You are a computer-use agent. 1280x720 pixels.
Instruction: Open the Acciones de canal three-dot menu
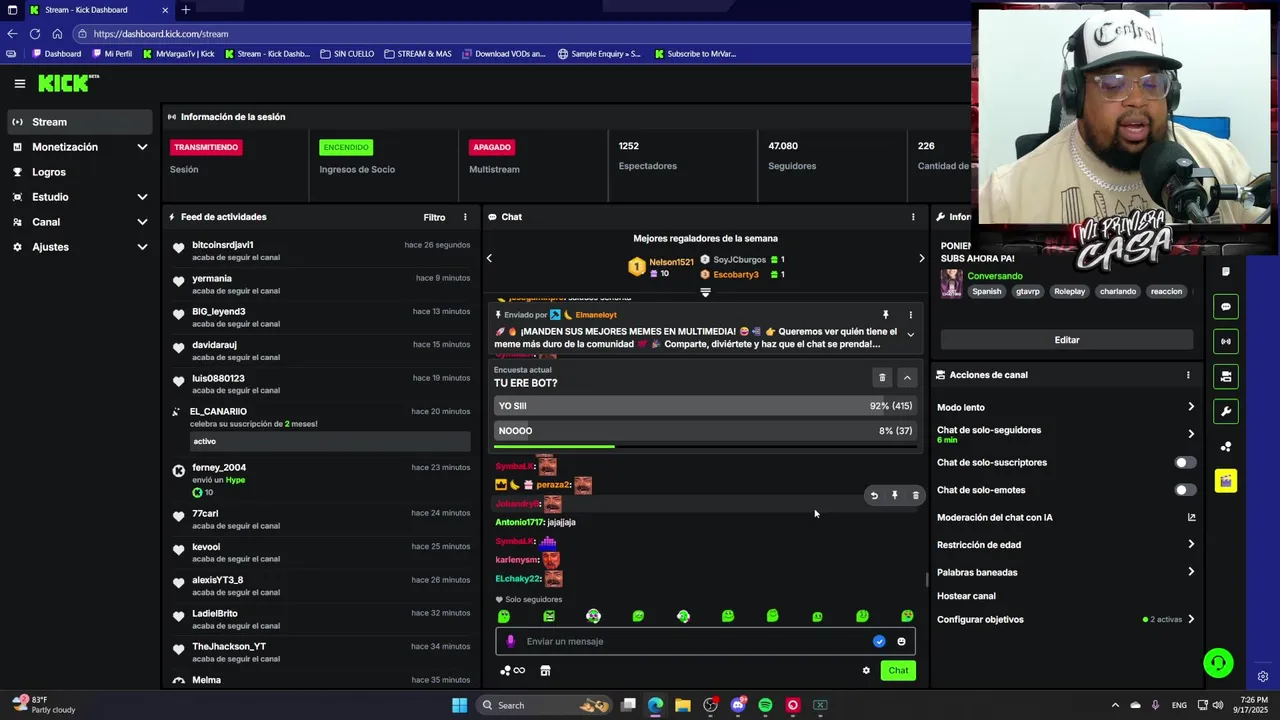[1188, 375]
